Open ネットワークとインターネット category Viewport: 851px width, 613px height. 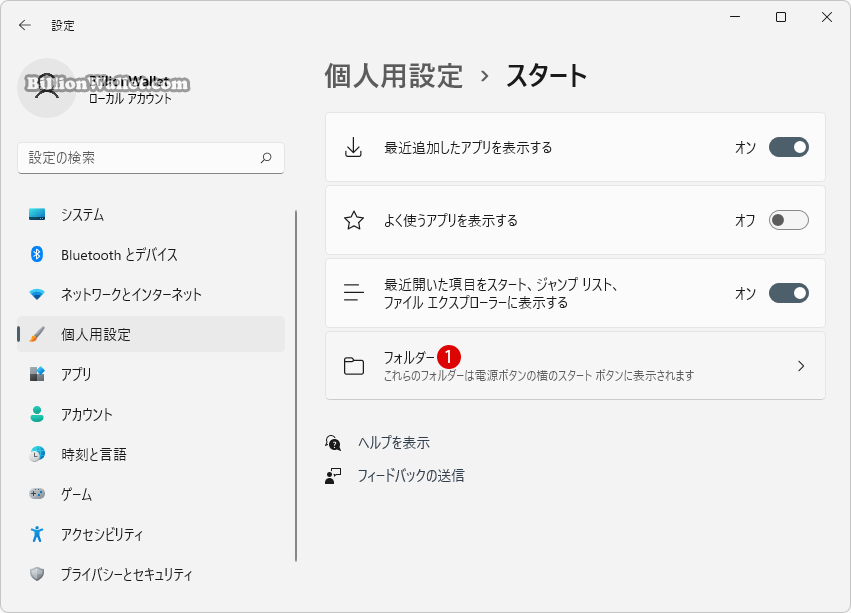tap(151, 294)
